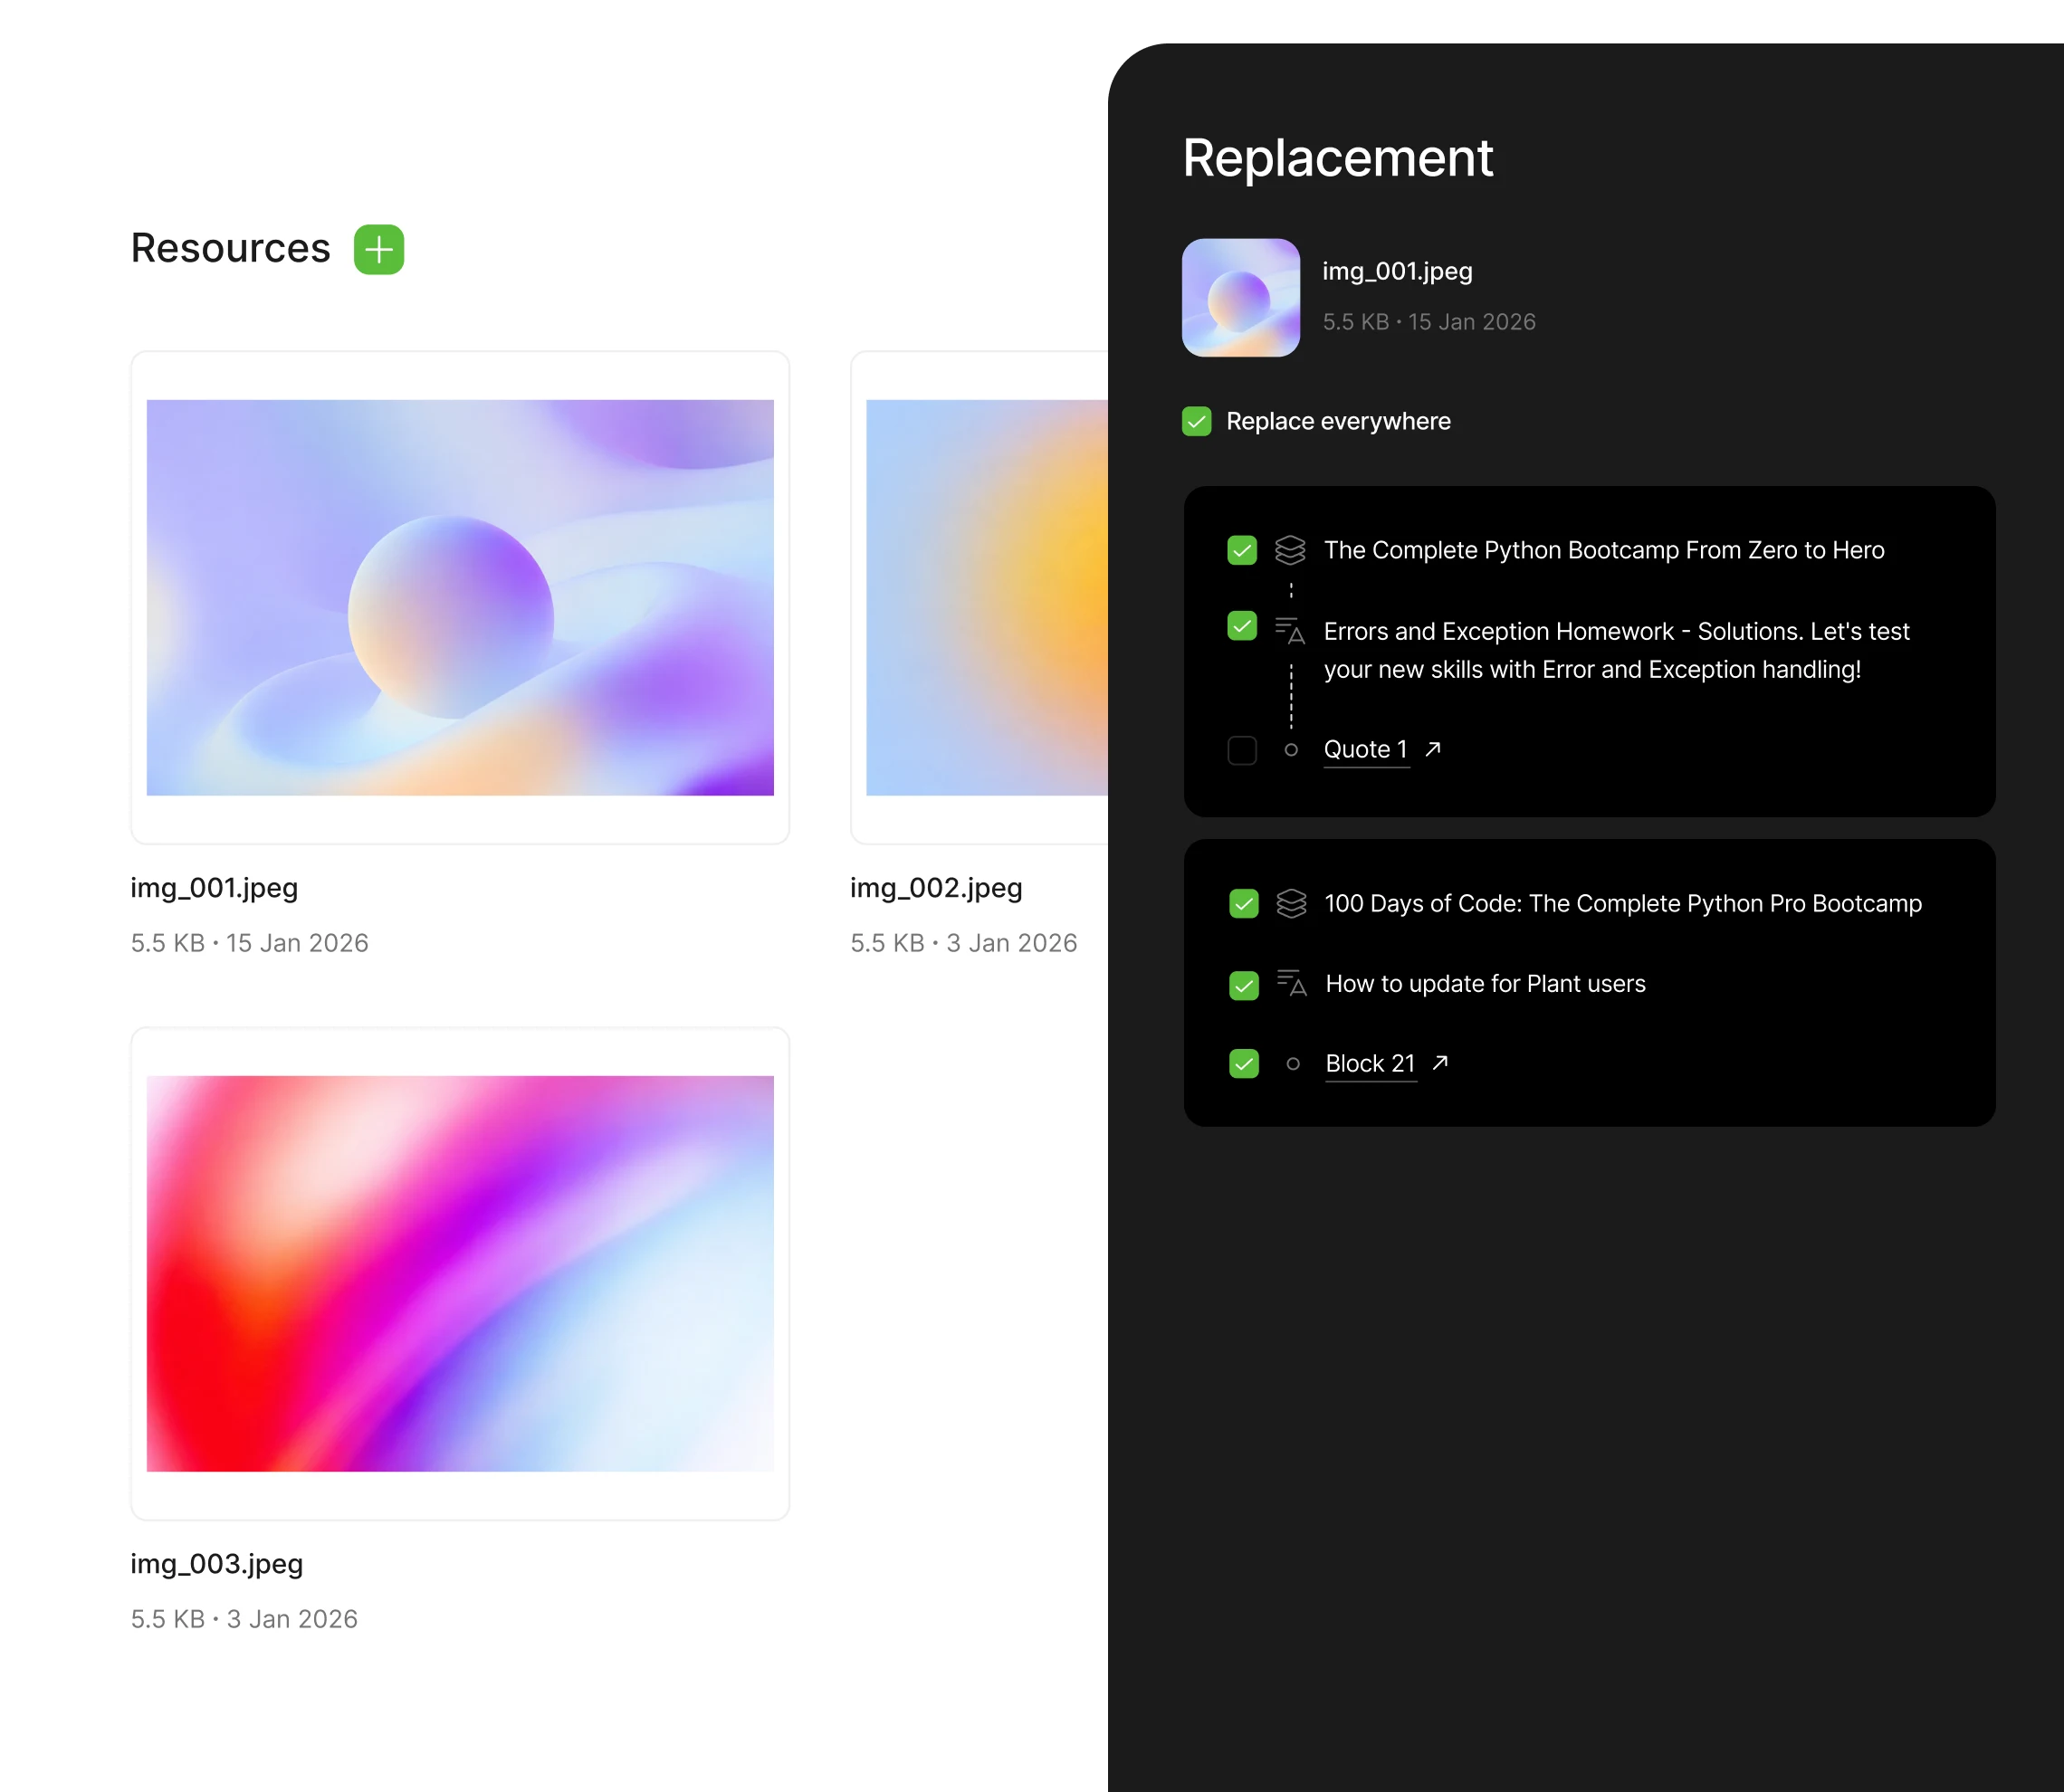Image resolution: width=2064 pixels, height=1792 pixels.
Task: Click the img_001.jpeg preview in Replacement panel
Action: pyautogui.click(x=1240, y=297)
